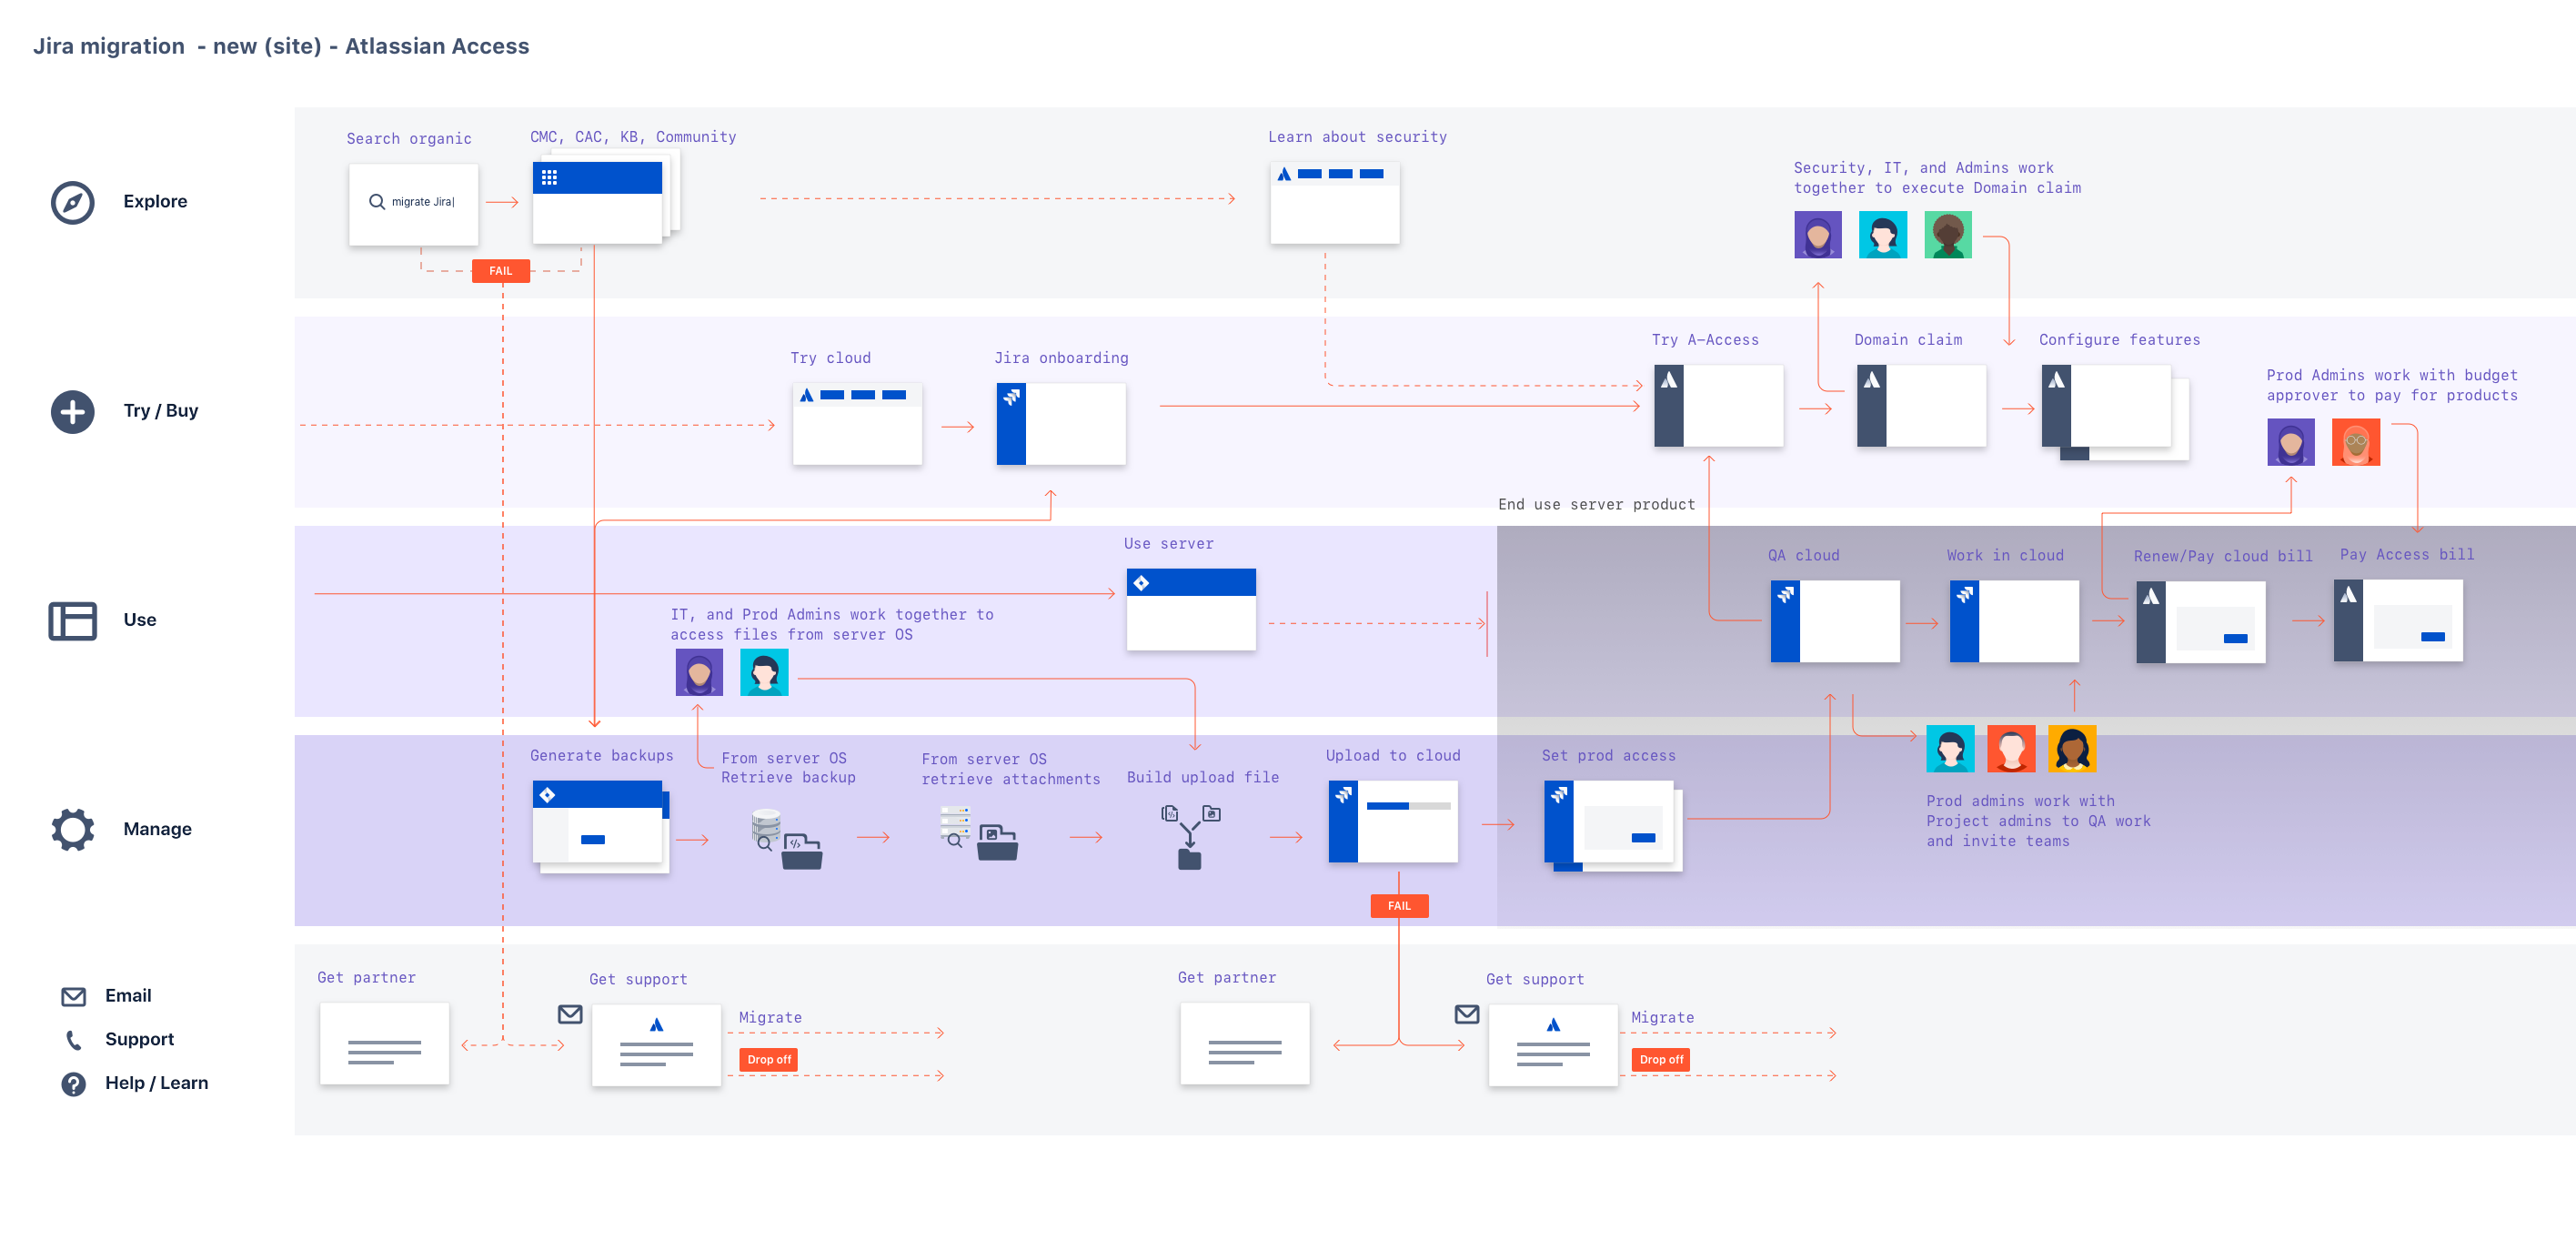Click the second Migrate label
Image resolution: width=2576 pixels, height=1240 pixels.
(x=1663, y=1018)
